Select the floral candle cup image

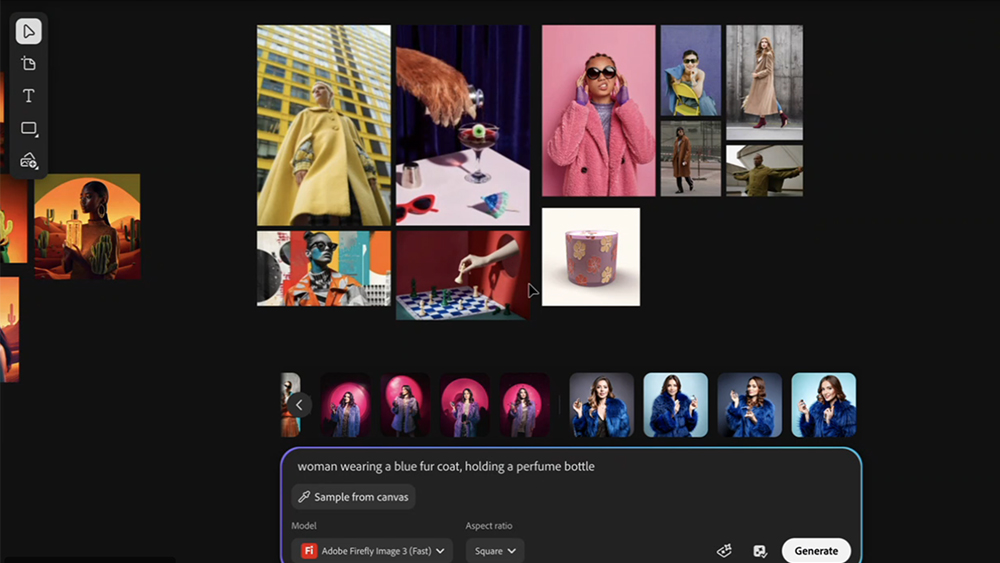(591, 257)
